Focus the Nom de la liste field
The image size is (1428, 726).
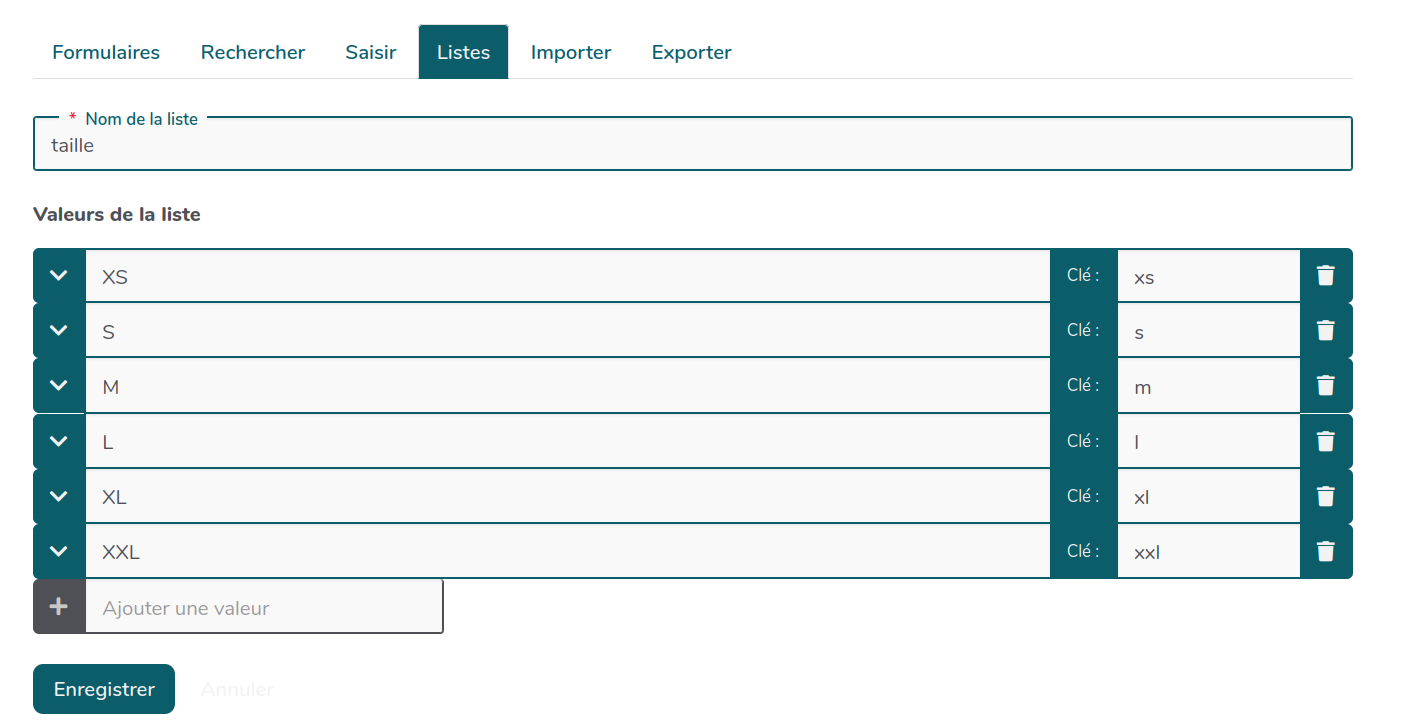coord(692,146)
